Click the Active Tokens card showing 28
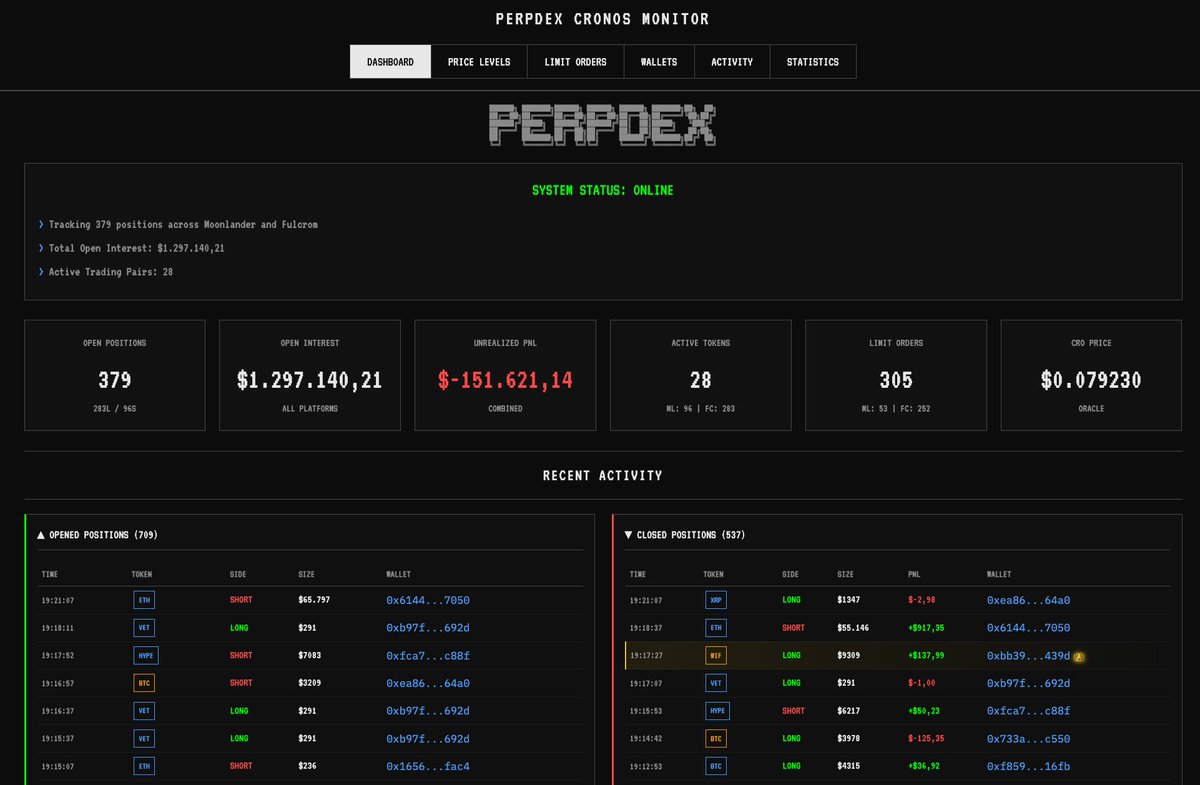 click(x=700, y=375)
